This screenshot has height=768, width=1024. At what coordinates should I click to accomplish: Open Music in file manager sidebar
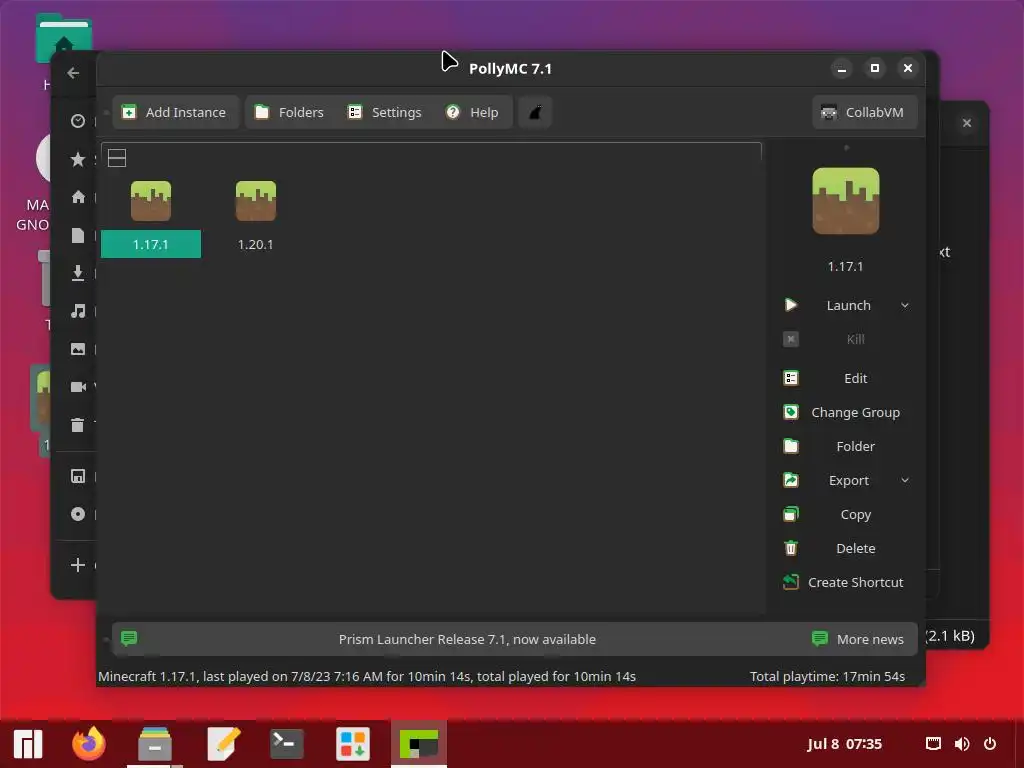click(x=78, y=311)
